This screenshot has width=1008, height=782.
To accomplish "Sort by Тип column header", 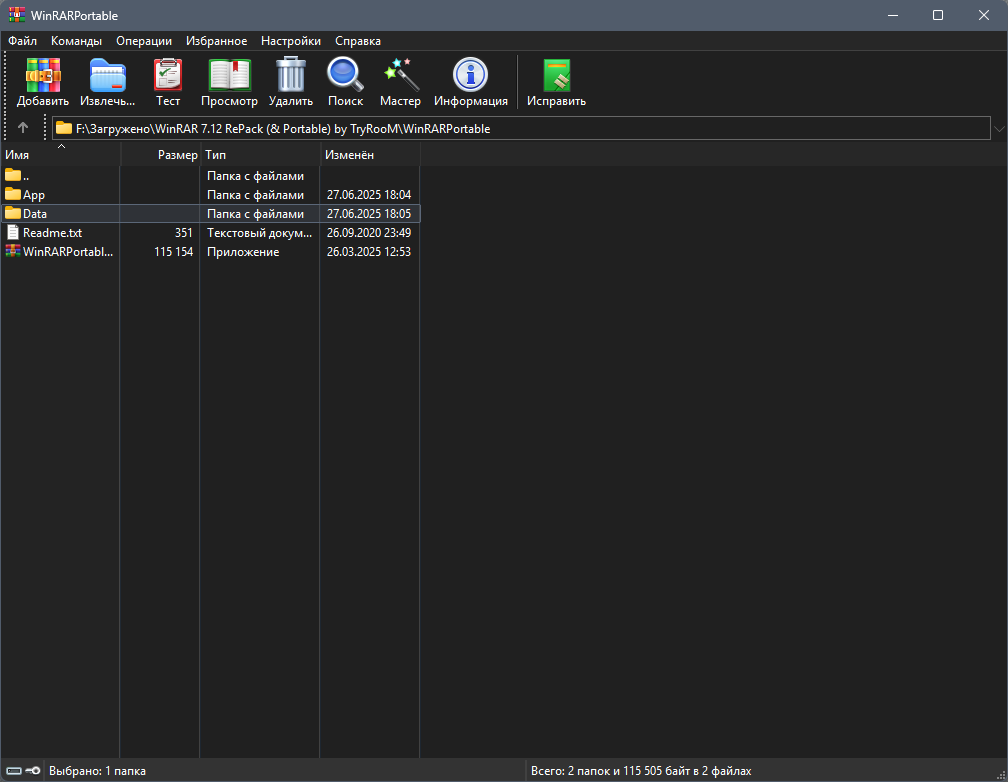I will (260, 154).
